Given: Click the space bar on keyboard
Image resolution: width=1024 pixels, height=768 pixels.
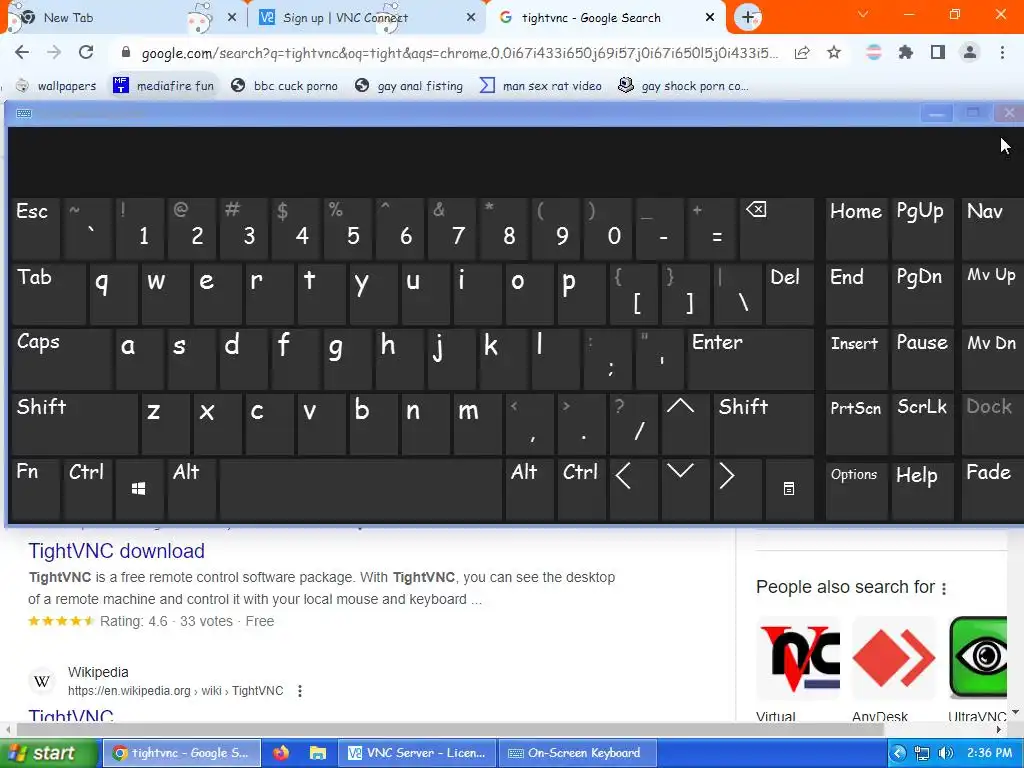Looking at the screenshot, I should click(360, 489).
